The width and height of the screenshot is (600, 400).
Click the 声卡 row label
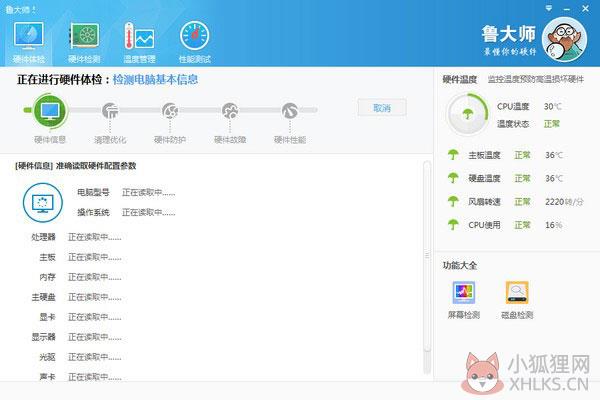point(47,377)
